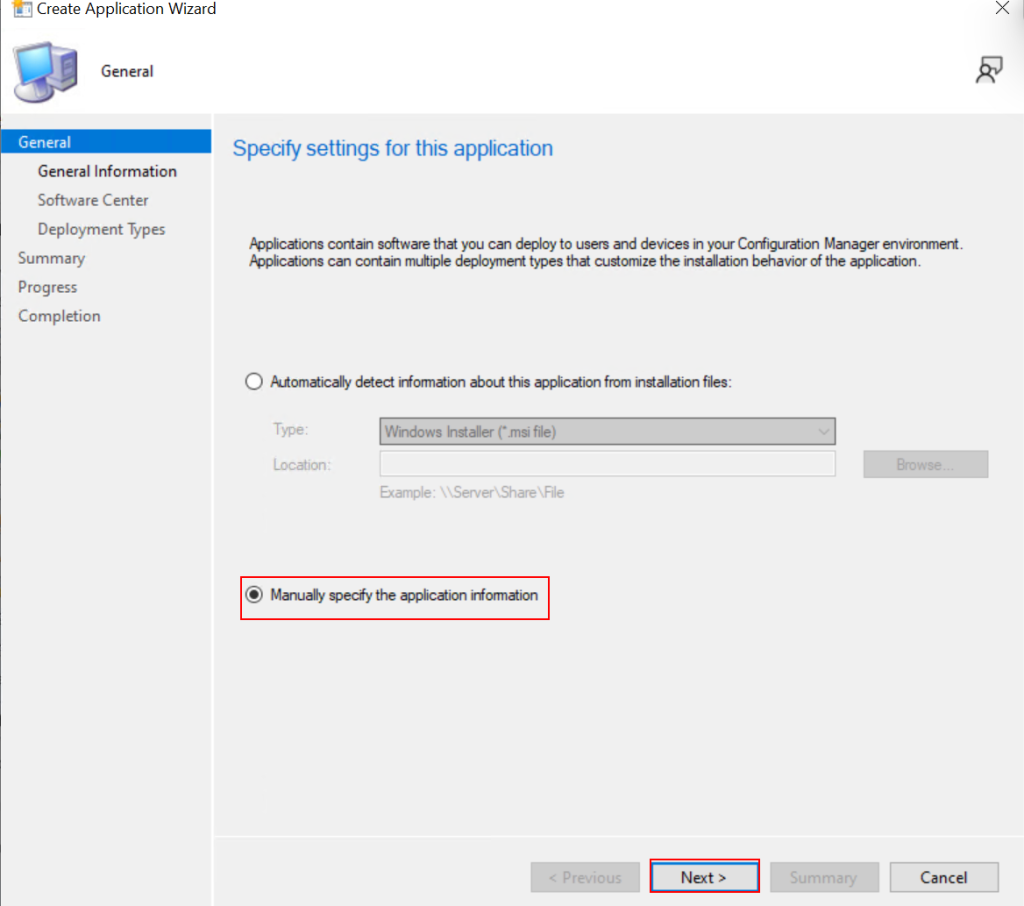The image size is (1024, 906).
Task: Click the feedback person icon at top right
Action: pyautogui.click(x=989, y=70)
